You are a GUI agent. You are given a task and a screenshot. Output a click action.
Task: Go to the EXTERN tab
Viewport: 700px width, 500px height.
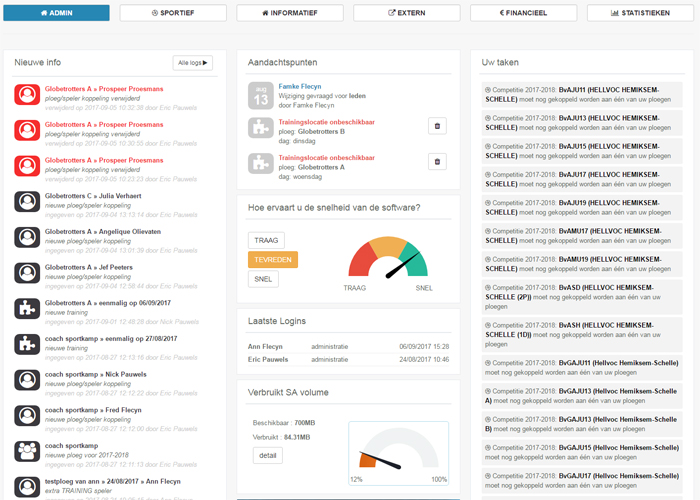pyautogui.click(x=407, y=13)
